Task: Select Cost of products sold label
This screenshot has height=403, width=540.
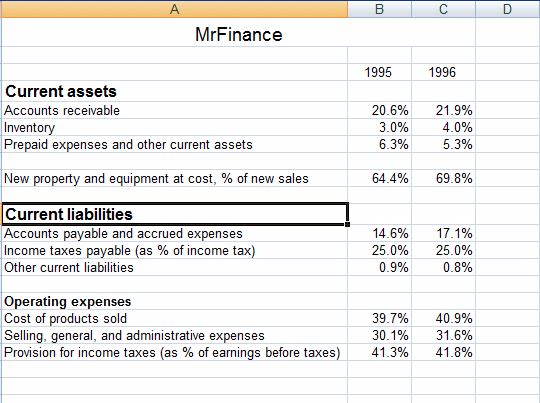Action: (175, 318)
